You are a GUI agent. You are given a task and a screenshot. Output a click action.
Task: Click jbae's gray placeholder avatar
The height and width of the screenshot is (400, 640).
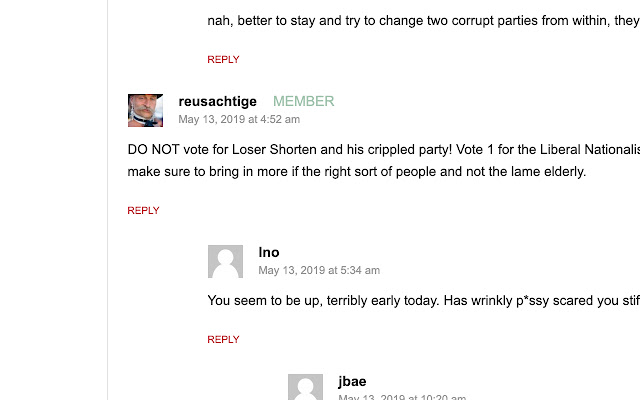tap(305, 387)
